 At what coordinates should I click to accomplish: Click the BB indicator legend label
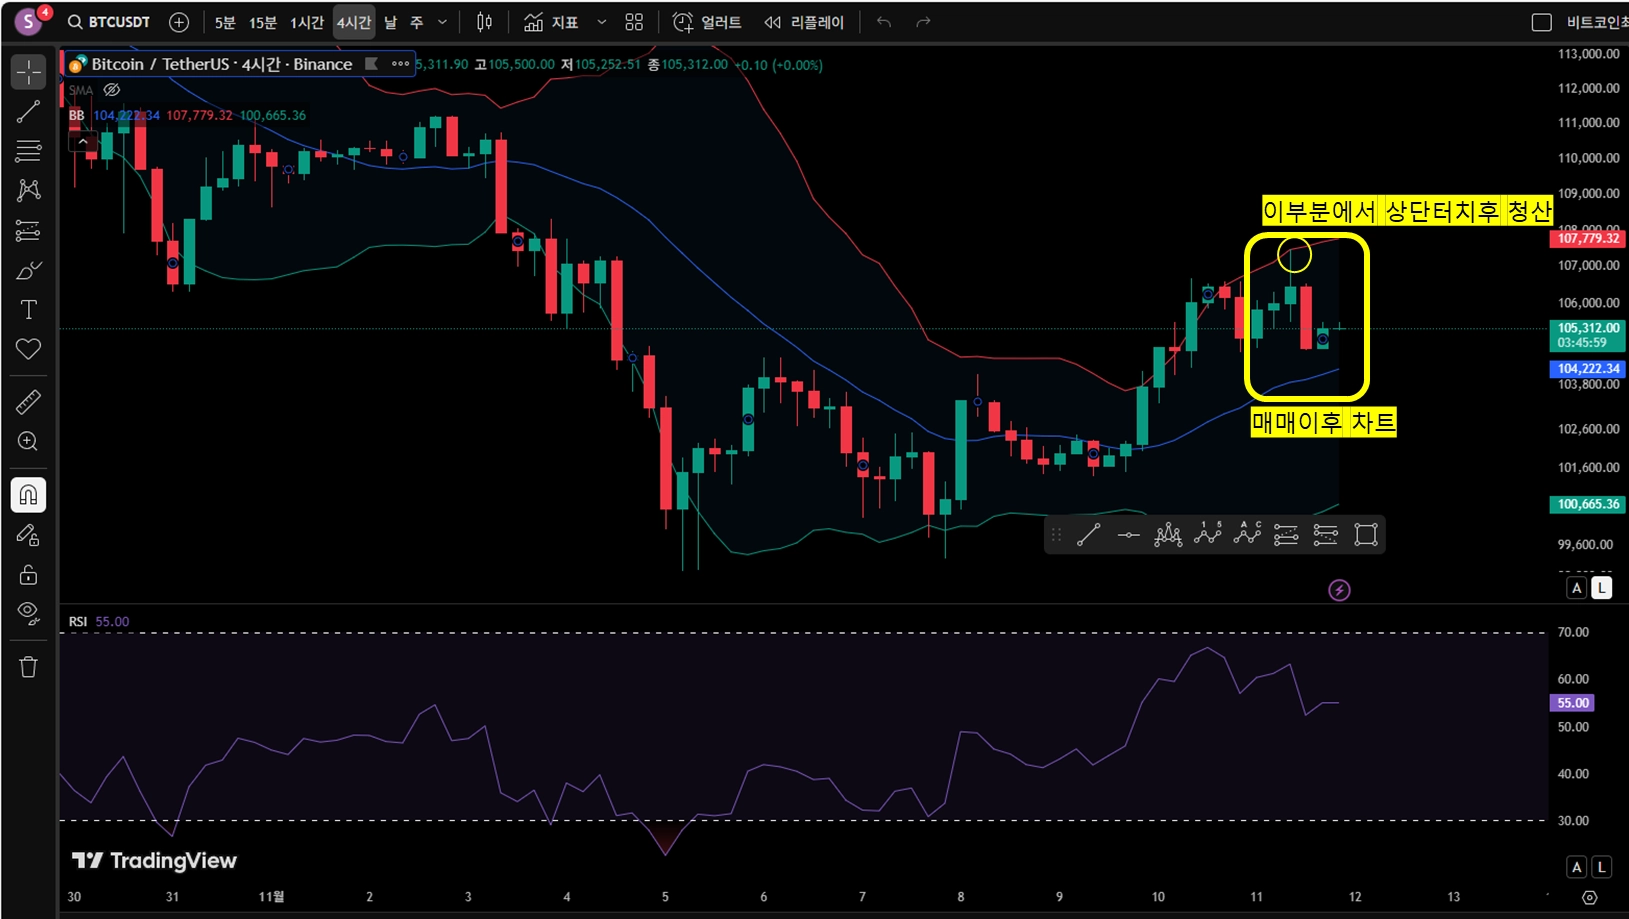(x=77, y=115)
